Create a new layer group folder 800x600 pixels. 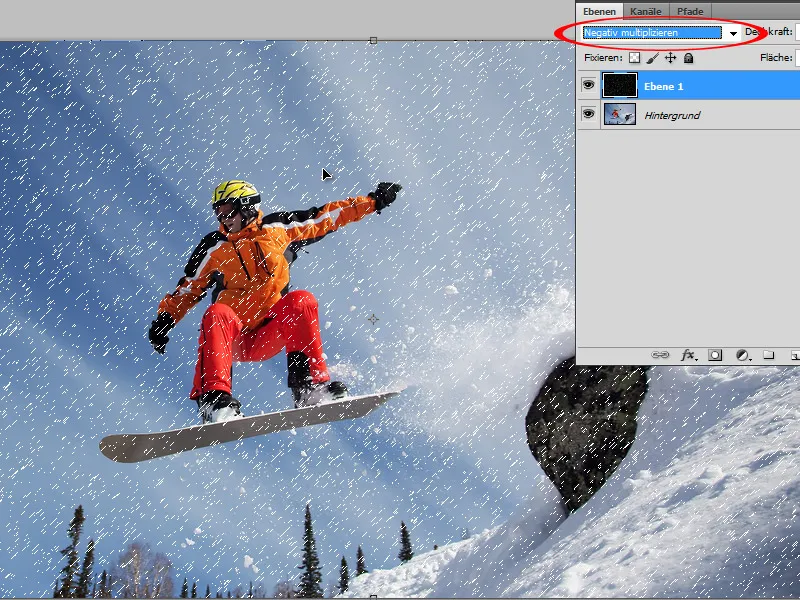770,354
